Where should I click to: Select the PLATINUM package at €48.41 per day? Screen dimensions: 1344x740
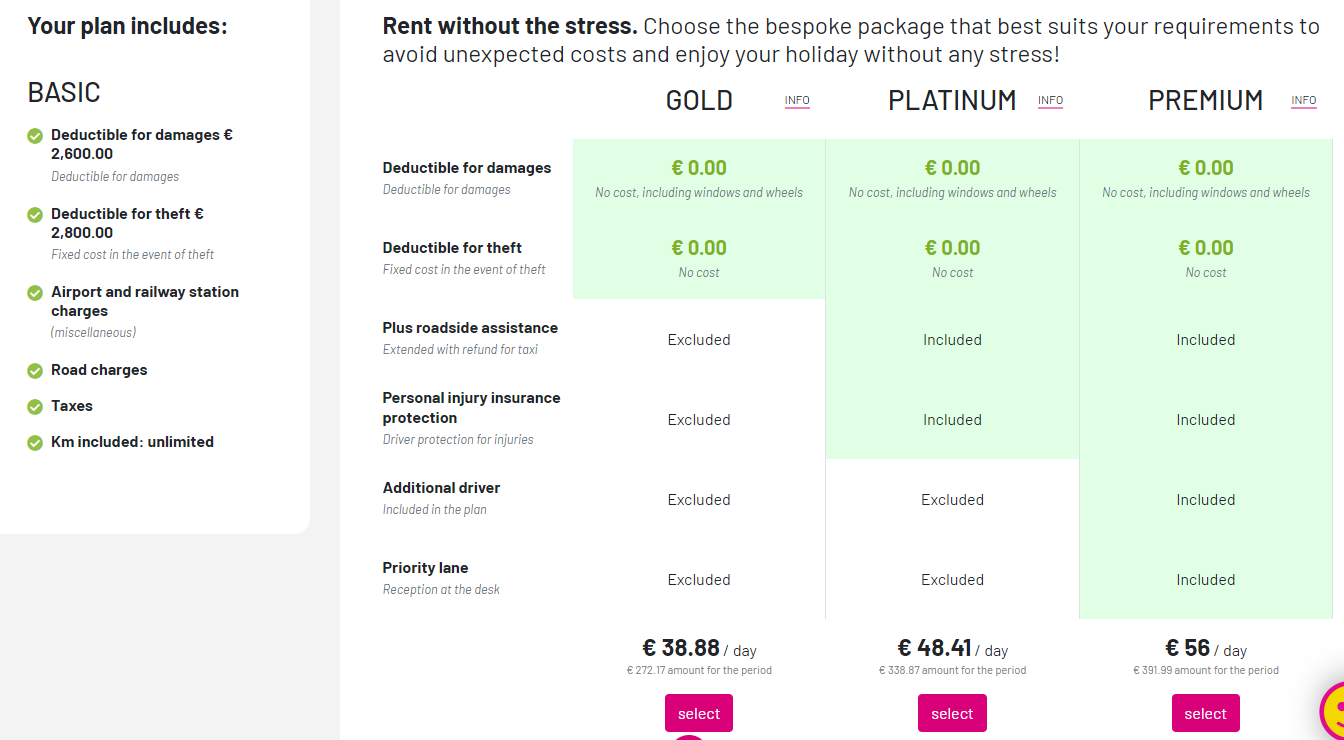952,713
